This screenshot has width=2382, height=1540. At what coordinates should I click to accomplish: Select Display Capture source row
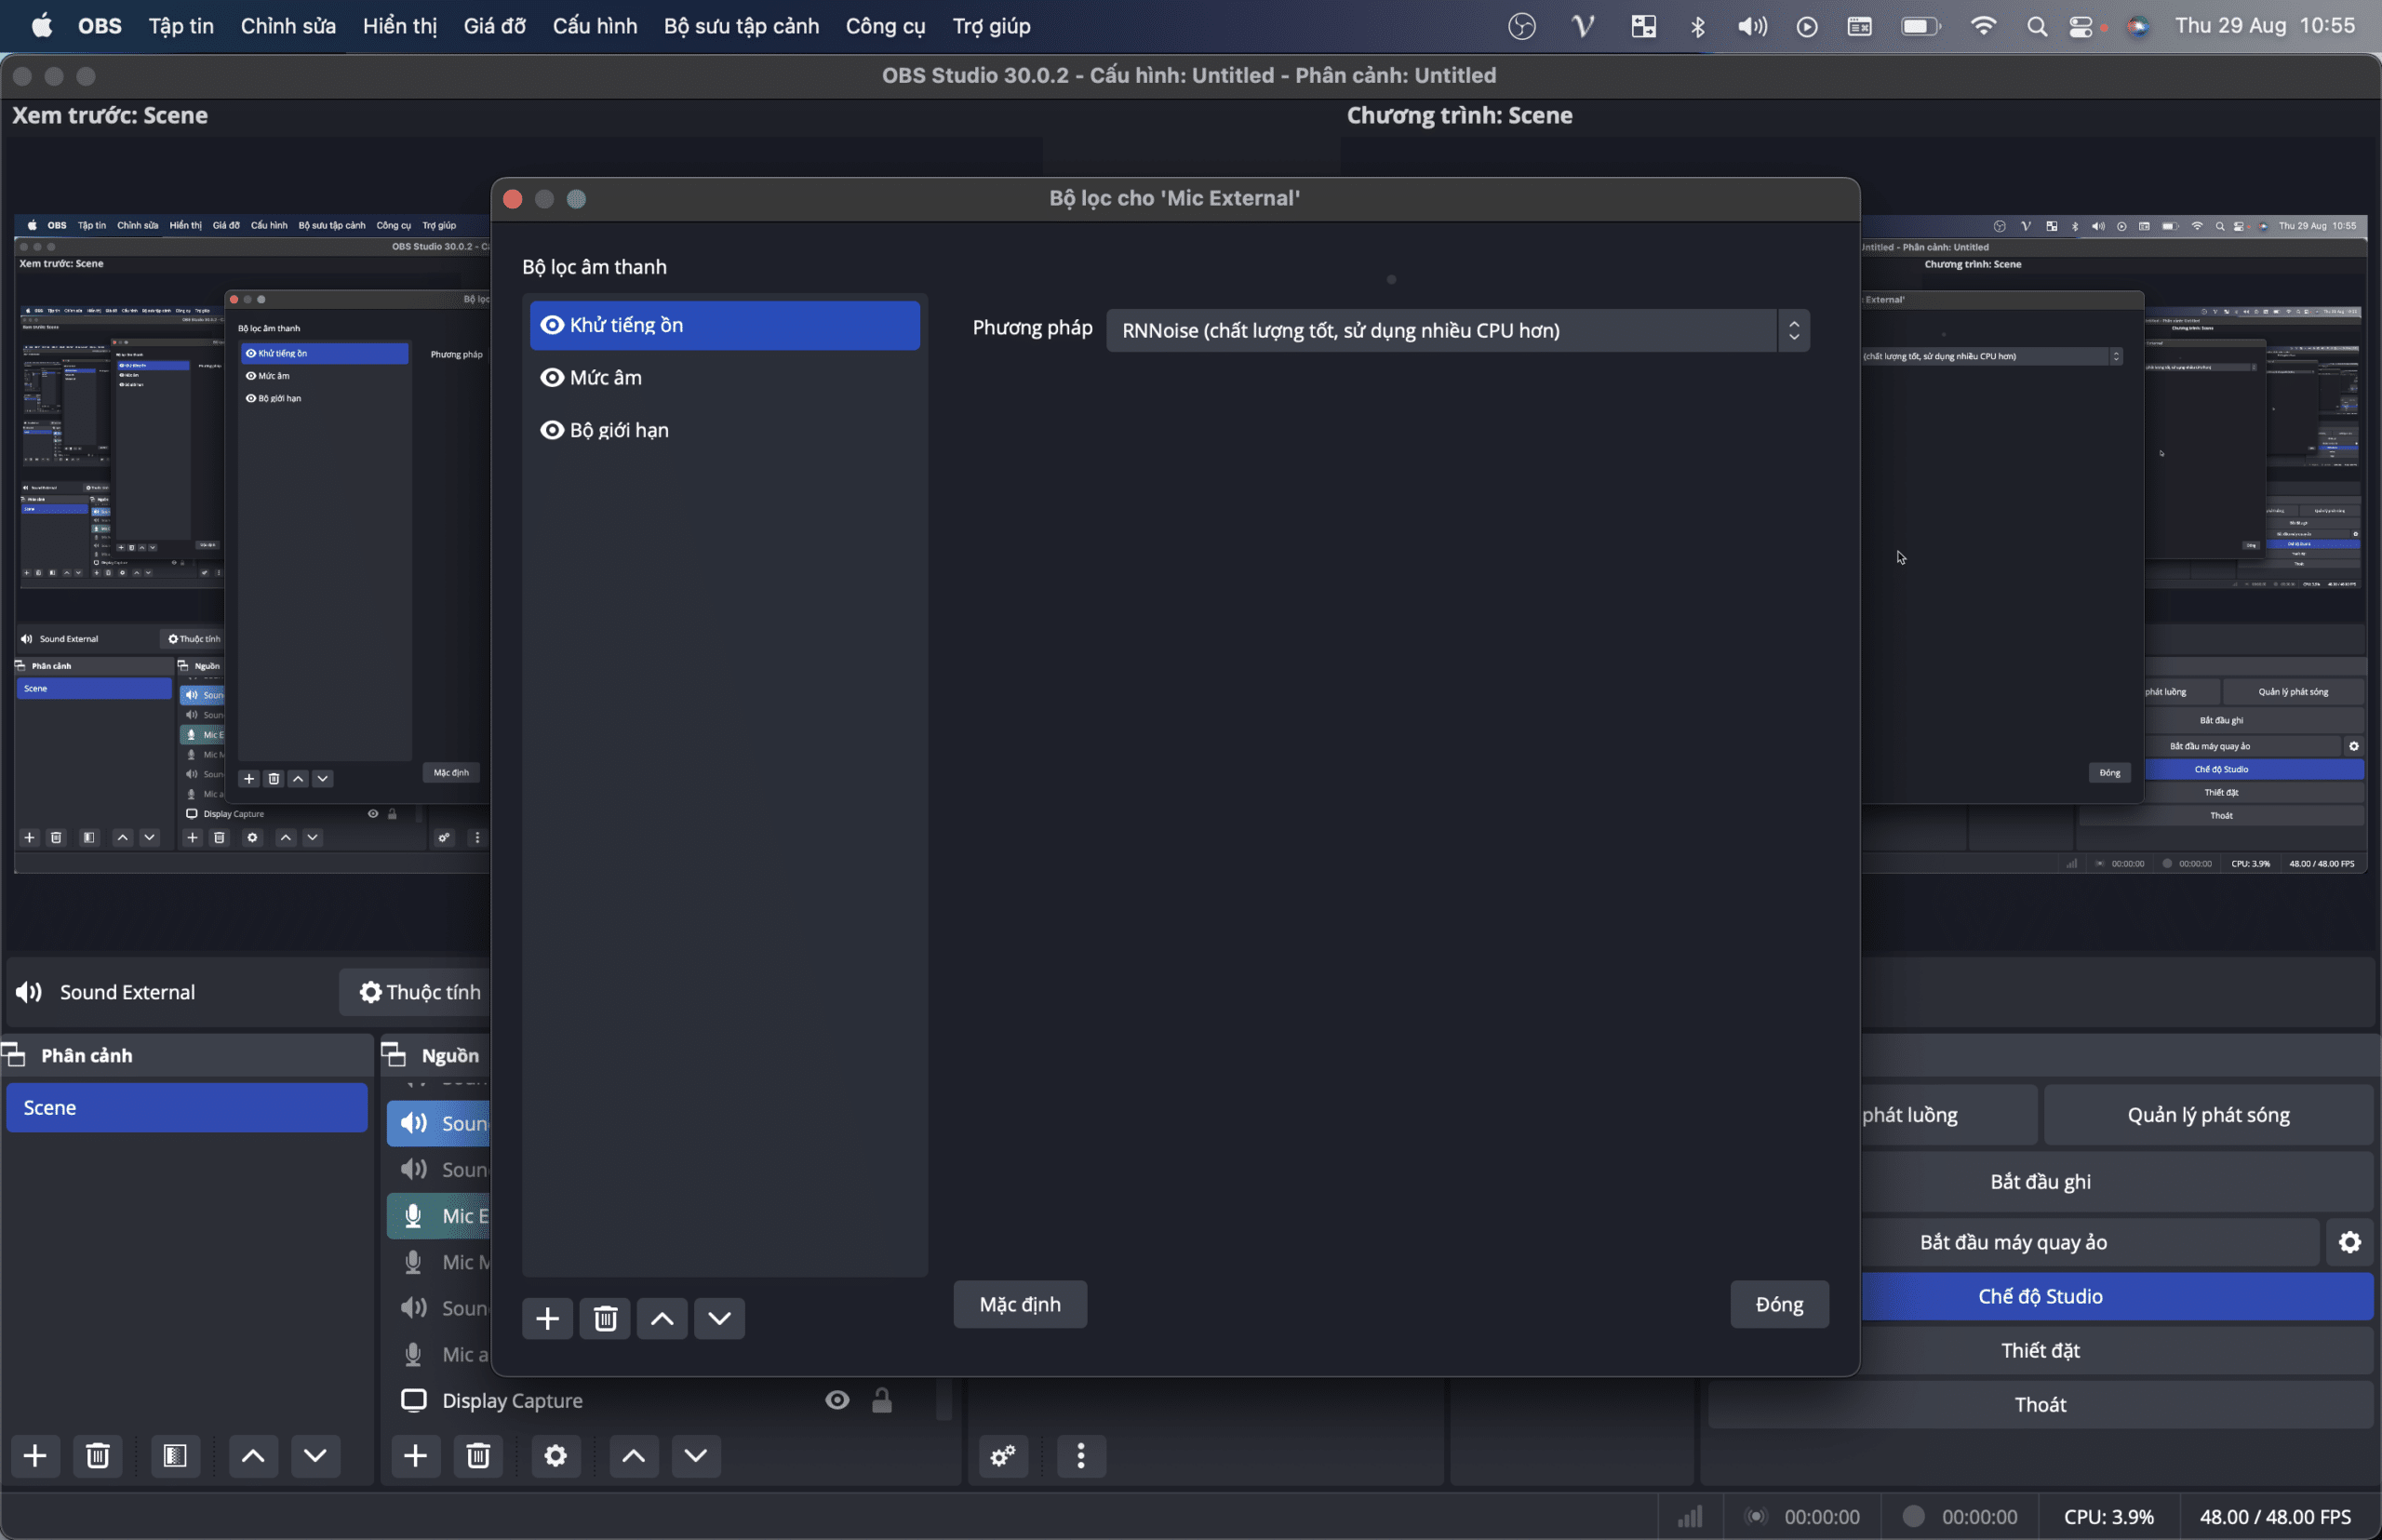pyautogui.click(x=660, y=1400)
